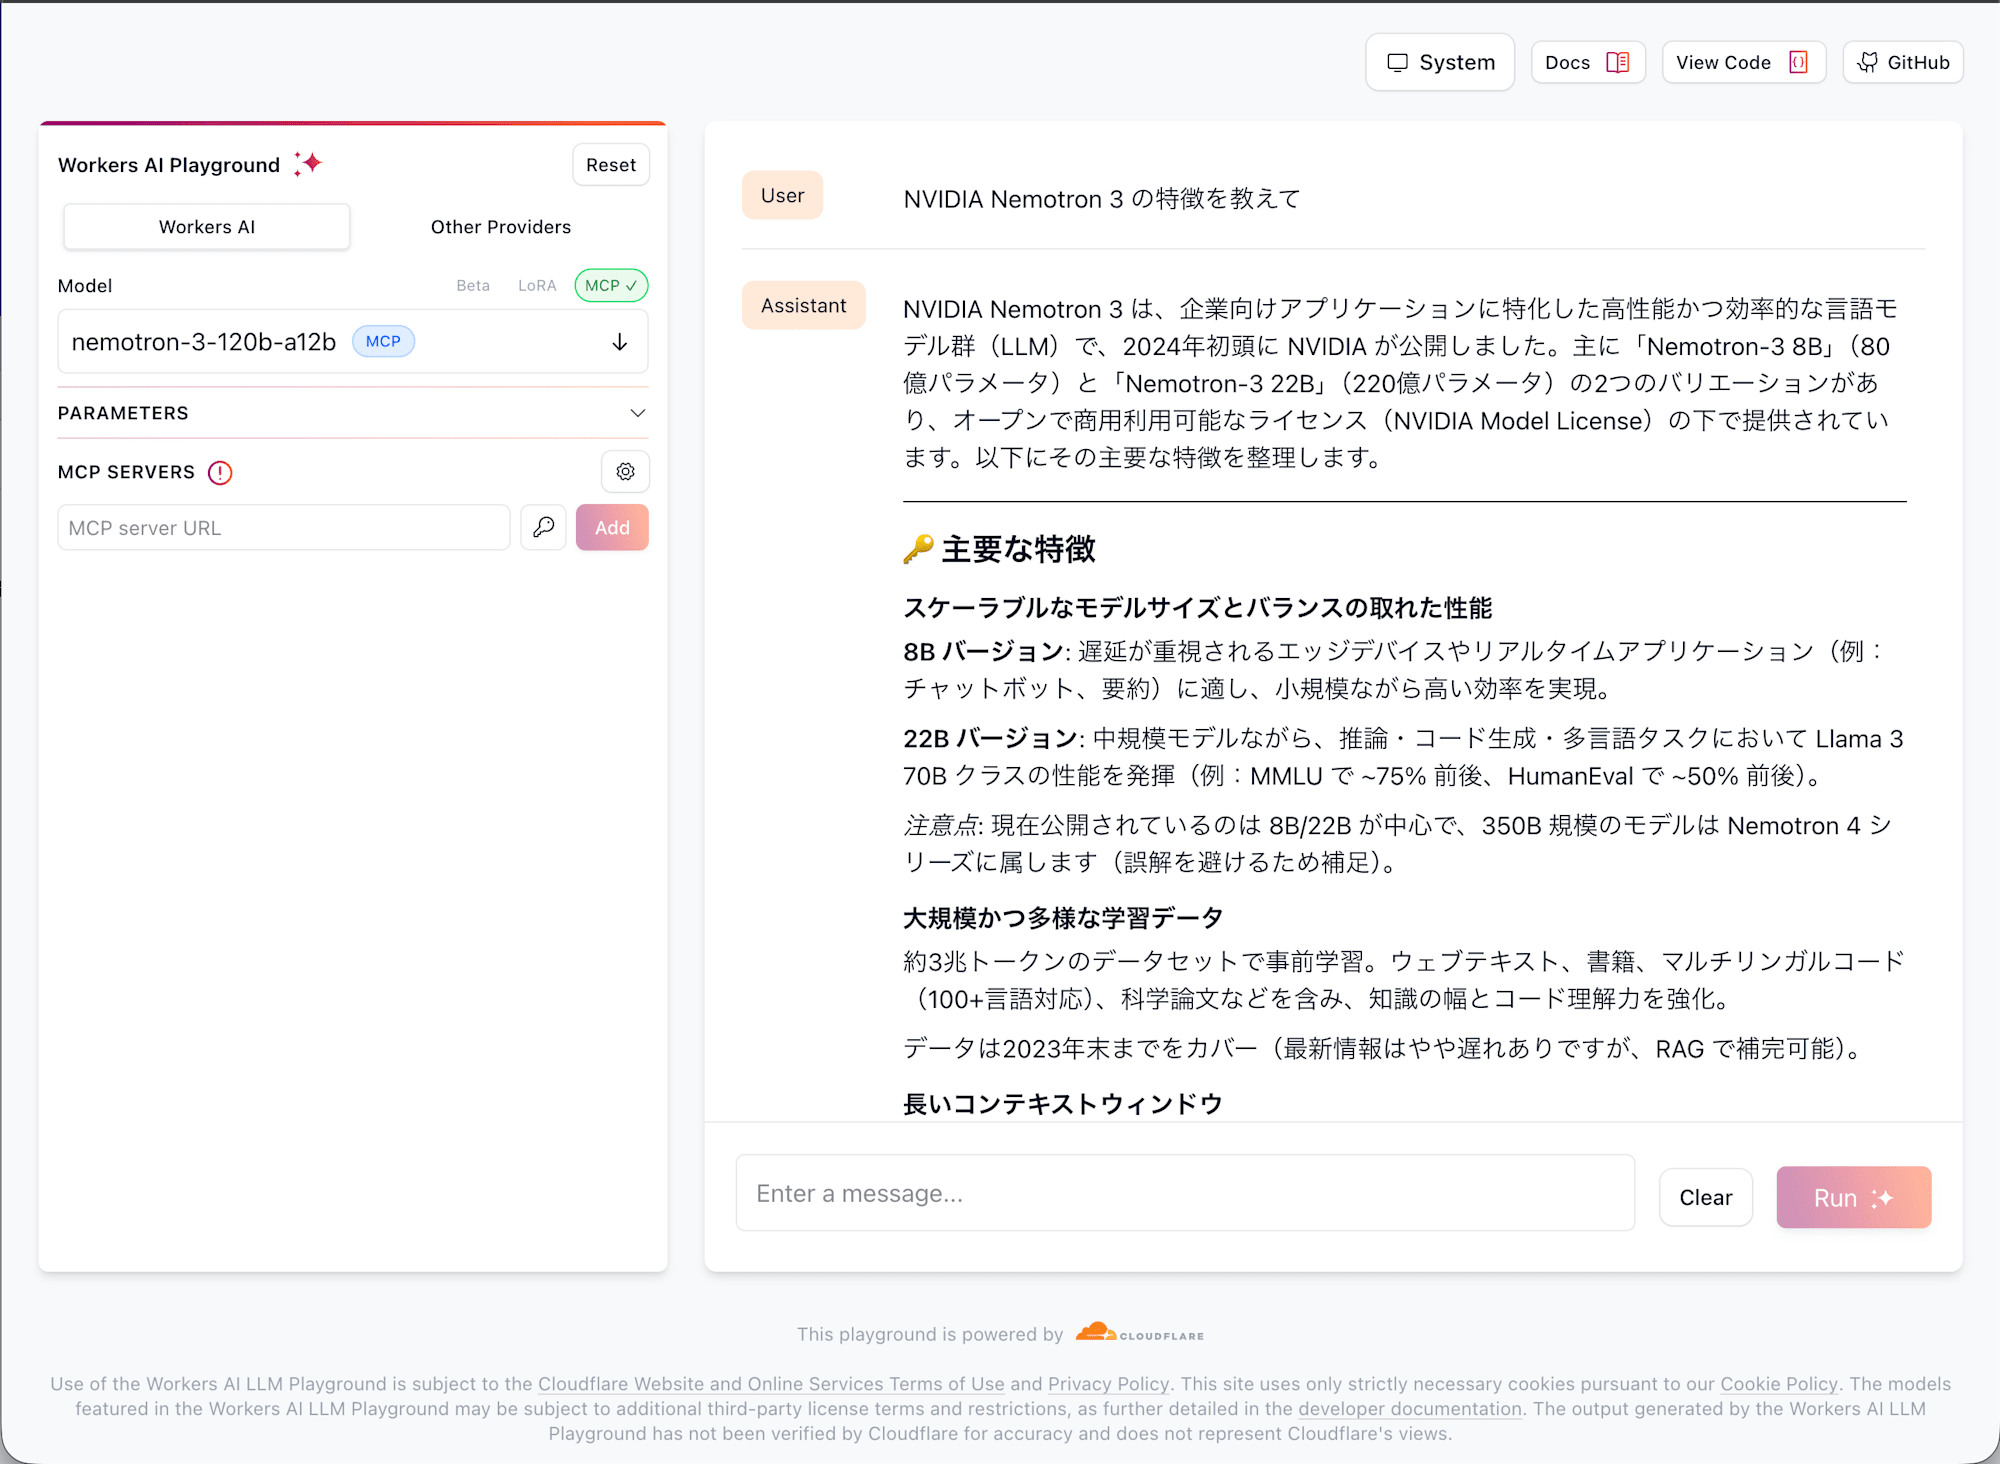Toggle the LoRA model filter
2000x1464 pixels.
[537, 286]
